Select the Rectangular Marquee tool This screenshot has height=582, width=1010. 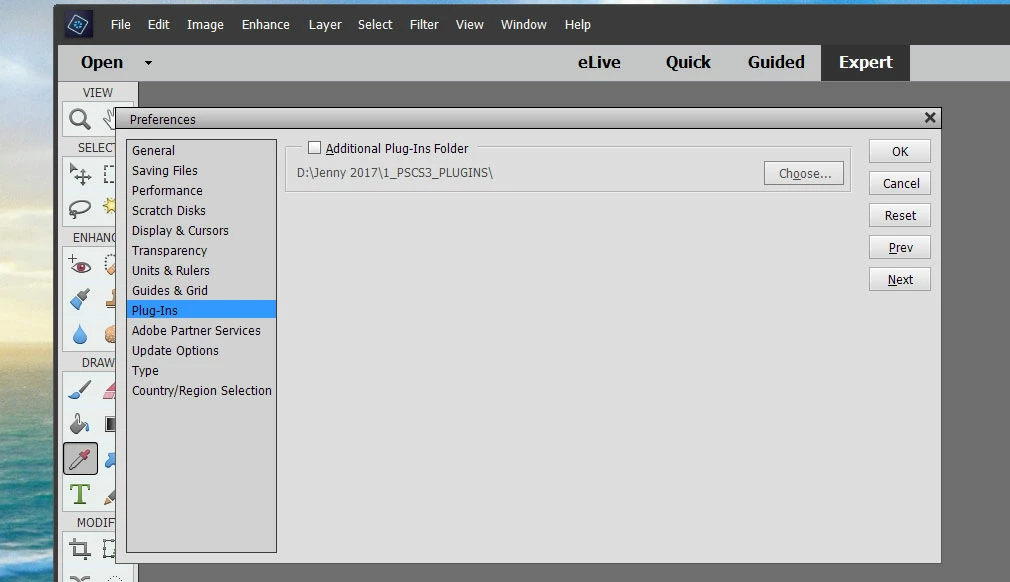[110, 174]
